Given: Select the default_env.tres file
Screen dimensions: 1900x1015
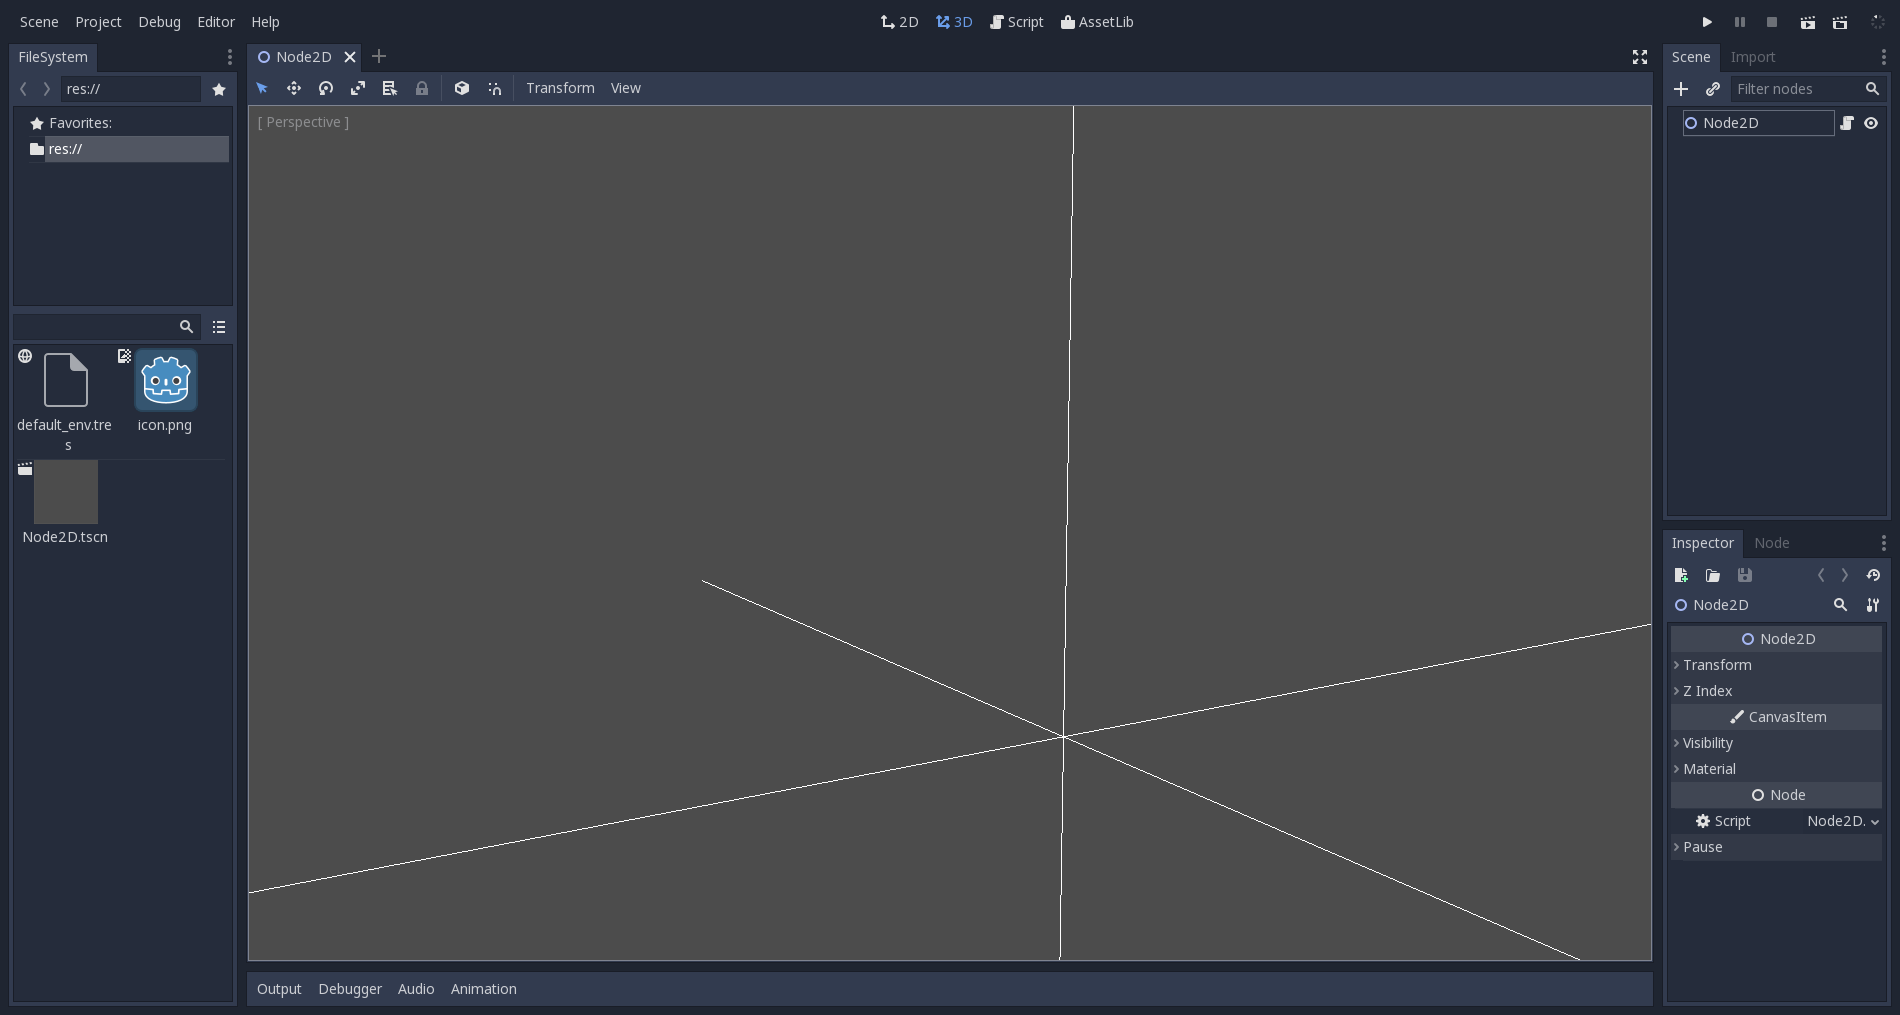Looking at the screenshot, I should pos(65,400).
